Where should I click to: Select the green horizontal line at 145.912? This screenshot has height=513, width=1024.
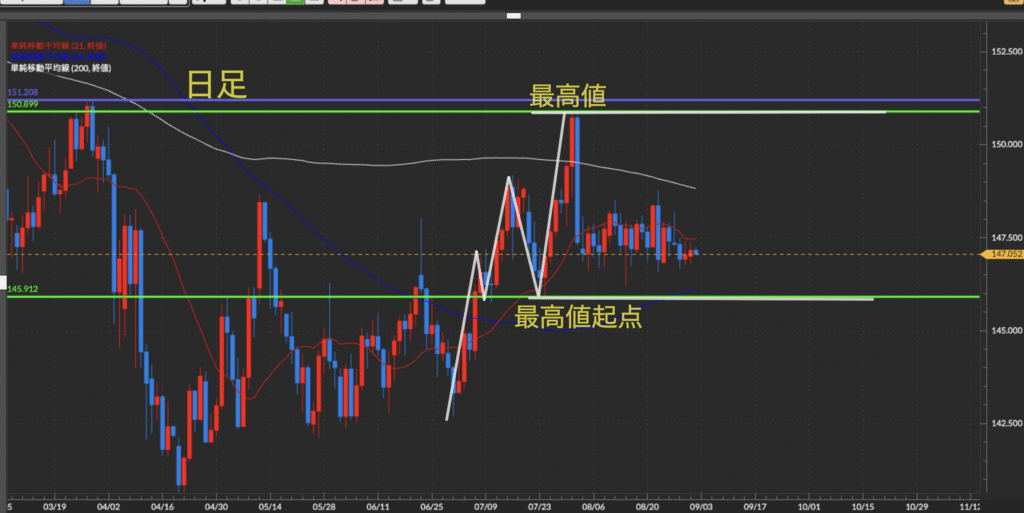pyautogui.click(x=493, y=297)
